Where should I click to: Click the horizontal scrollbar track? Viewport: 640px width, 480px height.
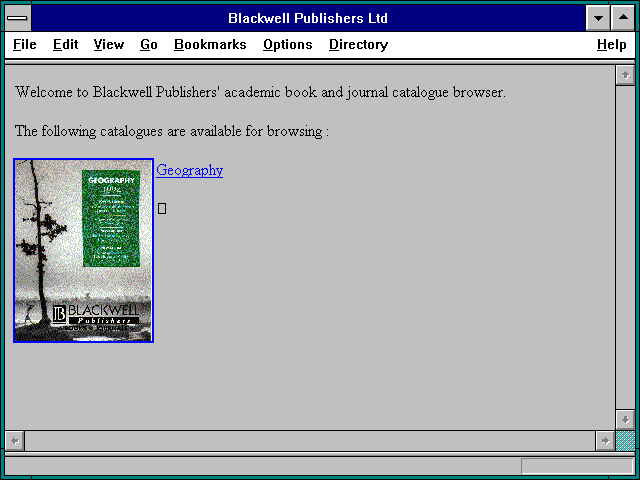pyautogui.click(x=310, y=441)
